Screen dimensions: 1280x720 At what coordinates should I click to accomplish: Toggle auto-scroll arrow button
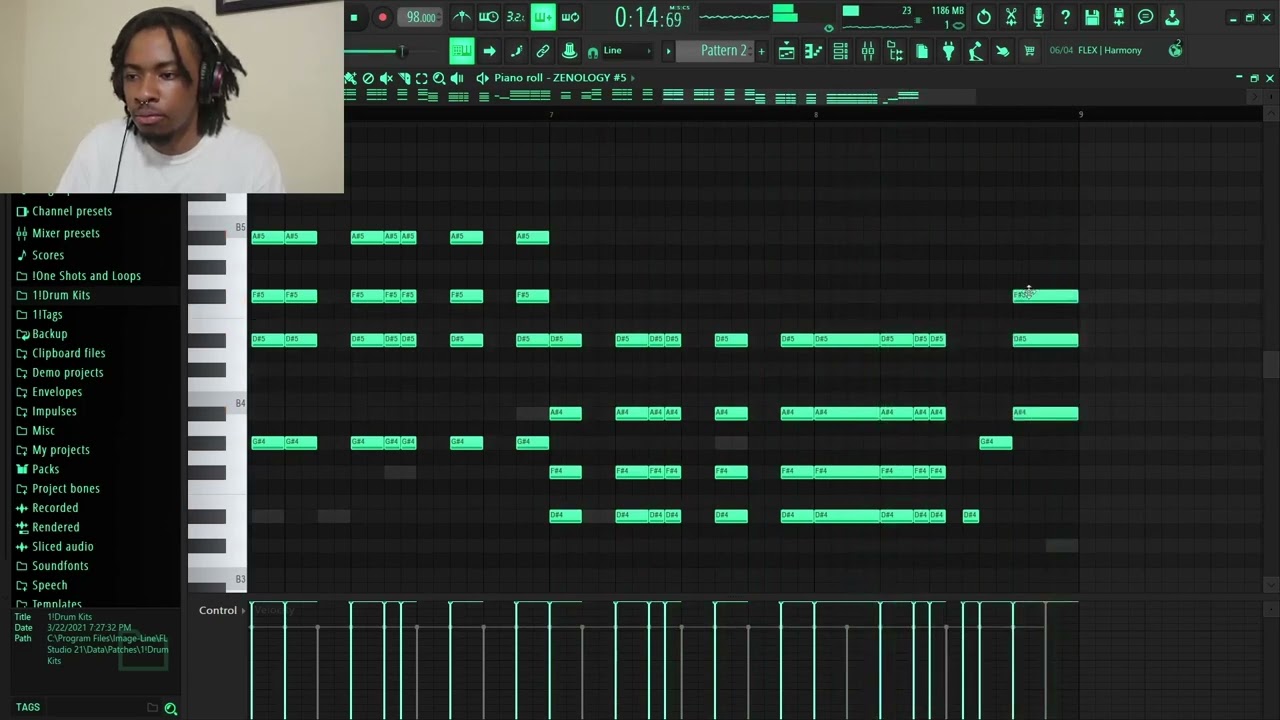tap(489, 51)
